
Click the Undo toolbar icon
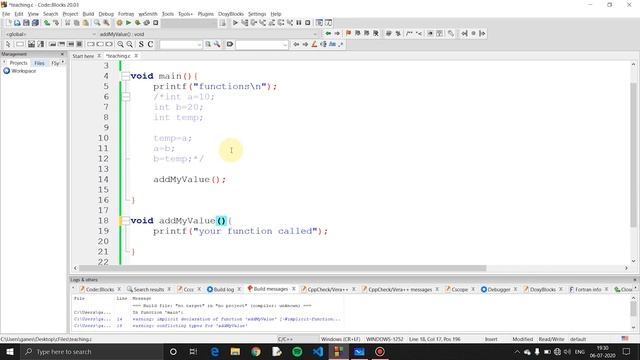[x=47, y=23]
